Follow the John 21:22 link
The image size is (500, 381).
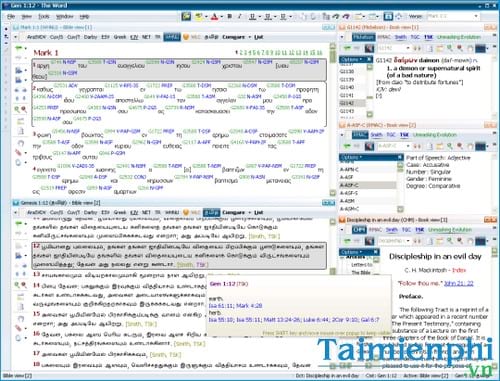point(459,283)
